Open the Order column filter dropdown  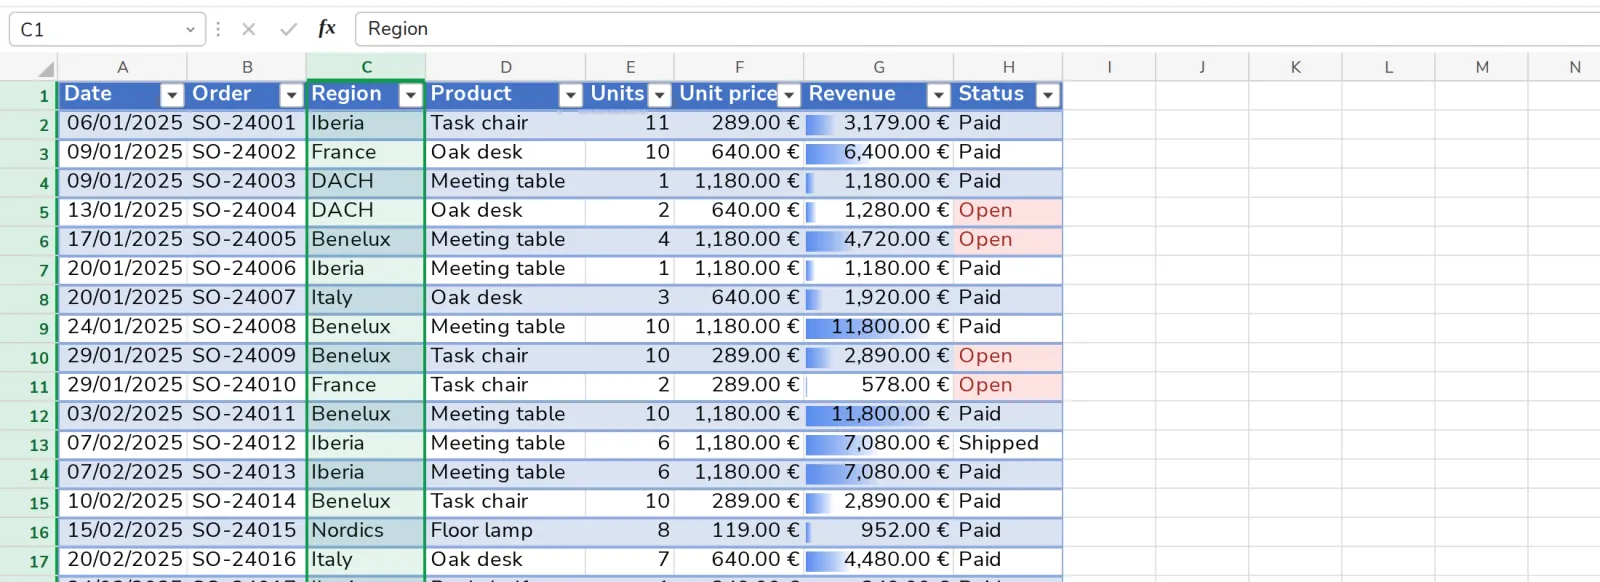click(x=291, y=95)
